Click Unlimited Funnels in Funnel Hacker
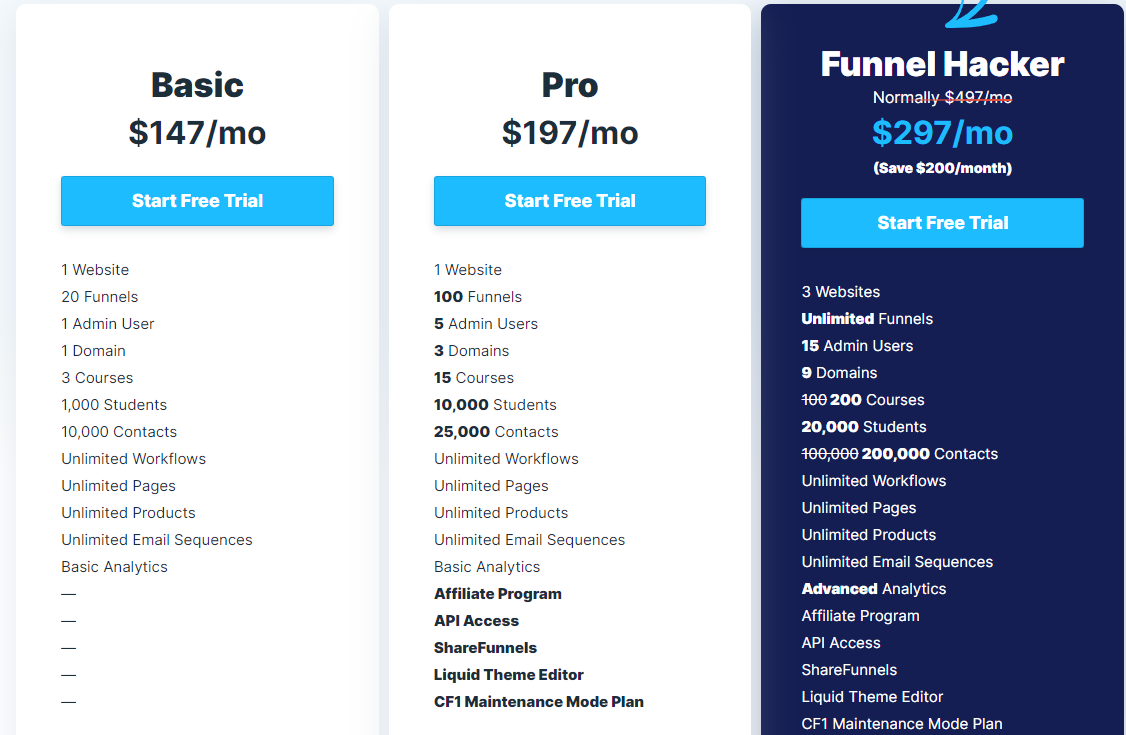The image size is (1126, 735). coord(867,319)
